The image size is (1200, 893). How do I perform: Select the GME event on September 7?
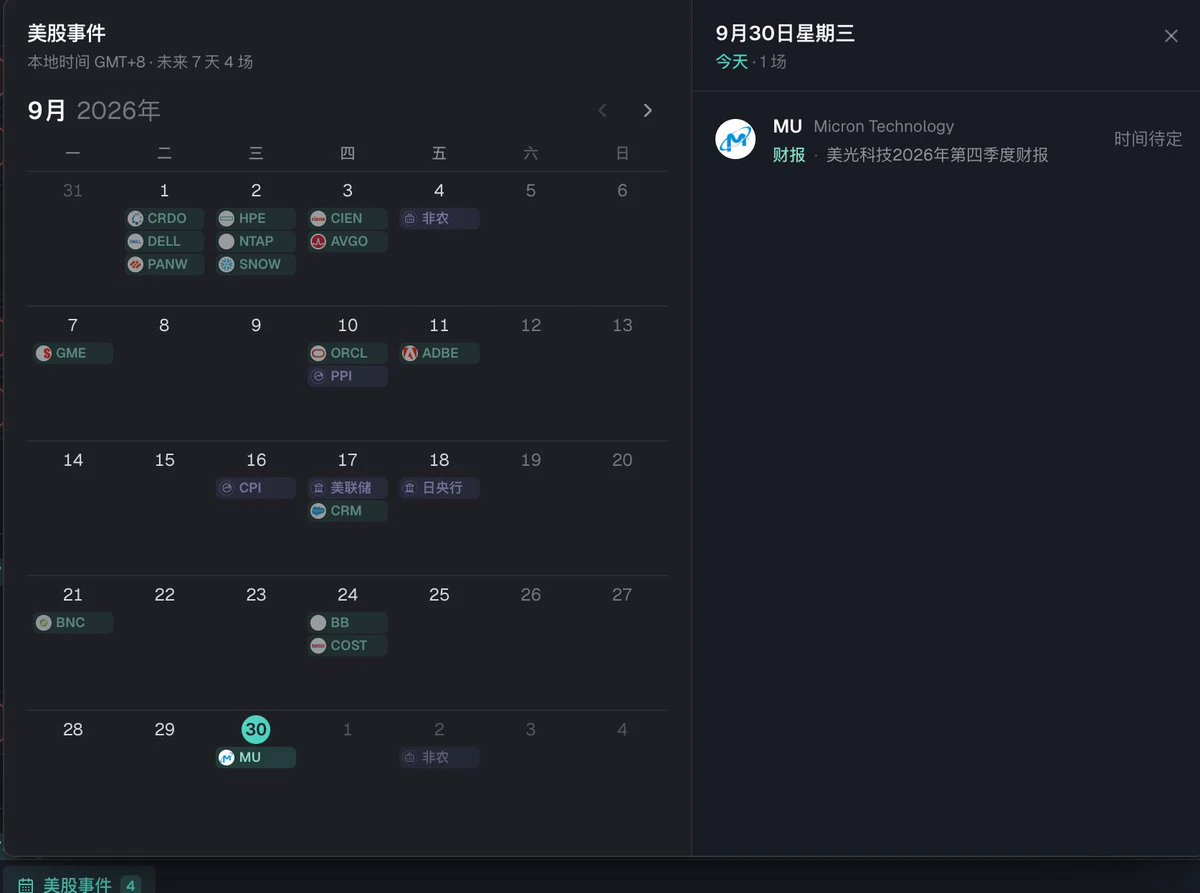(73, 353)
